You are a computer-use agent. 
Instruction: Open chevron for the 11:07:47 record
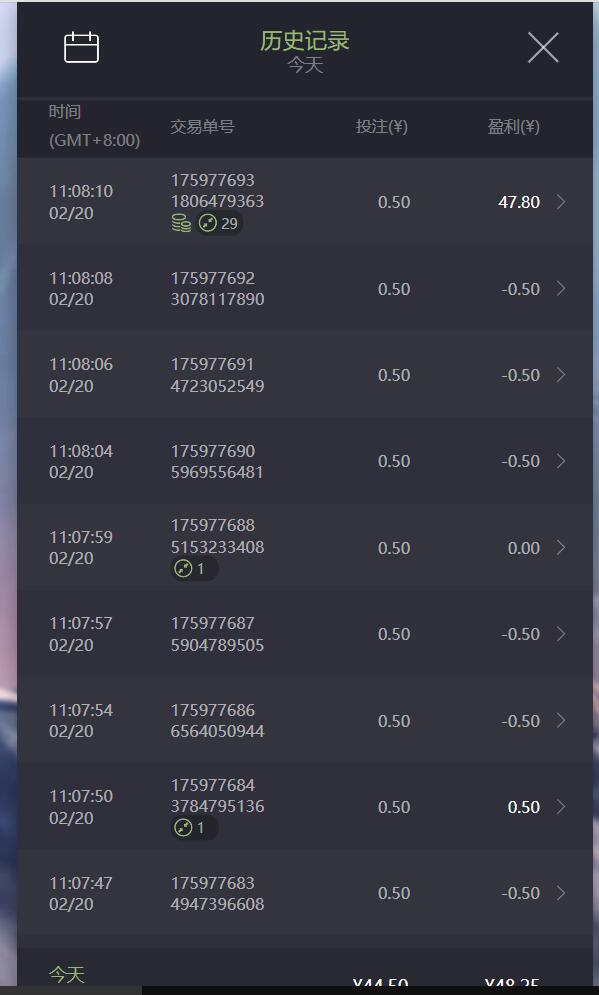[561, 893]
